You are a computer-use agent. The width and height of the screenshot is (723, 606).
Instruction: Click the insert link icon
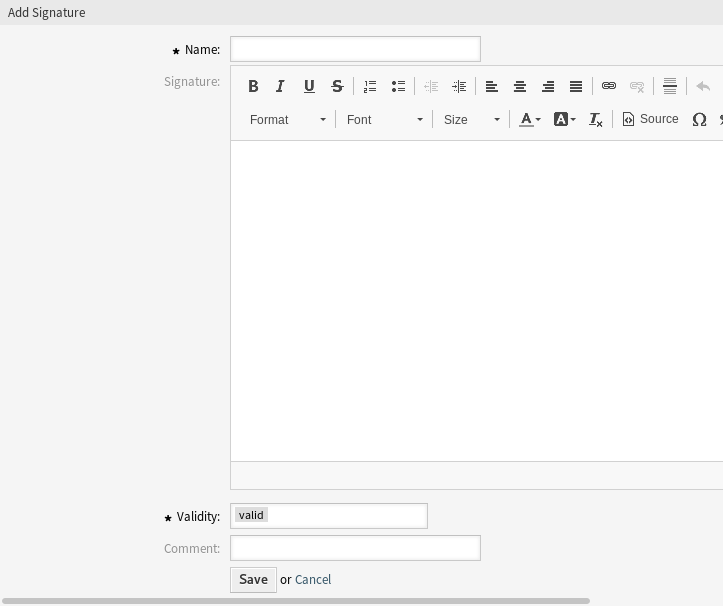coord(609,86)
